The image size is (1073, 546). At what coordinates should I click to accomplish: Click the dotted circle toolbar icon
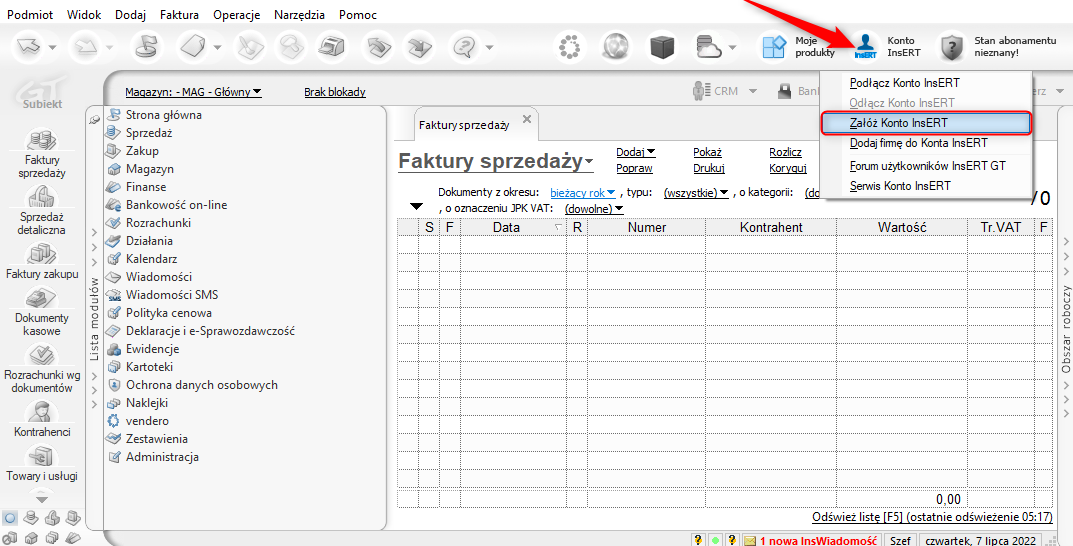[x=569, y=47]
